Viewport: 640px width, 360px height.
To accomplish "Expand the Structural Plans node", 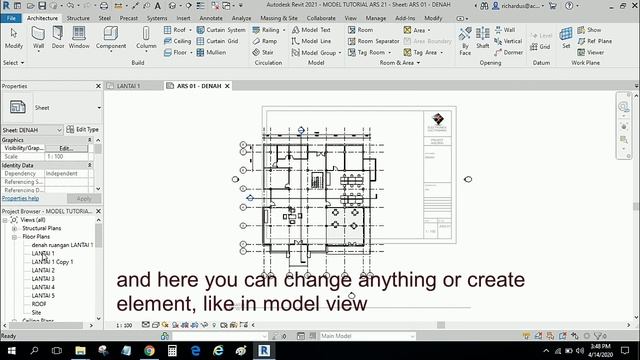I will point(14,228).
